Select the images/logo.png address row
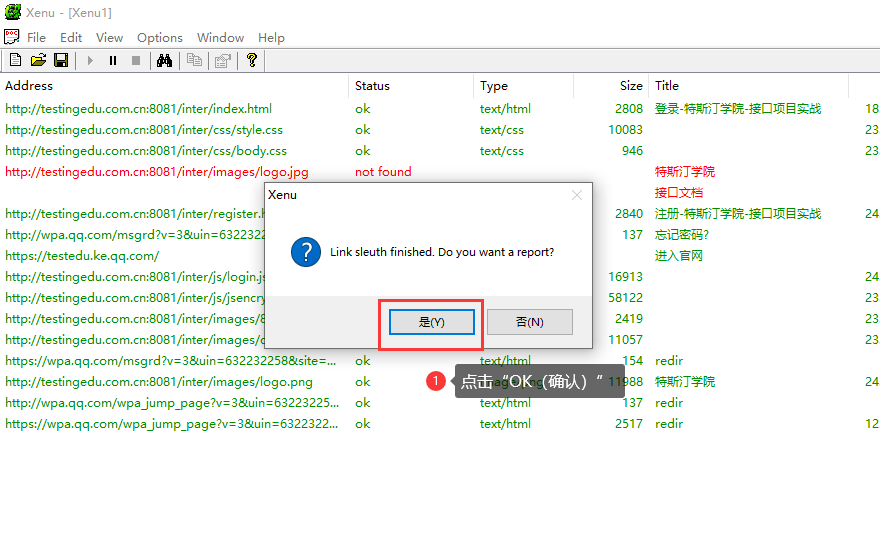This screenshot has width=880, height=548. (159, 382)
